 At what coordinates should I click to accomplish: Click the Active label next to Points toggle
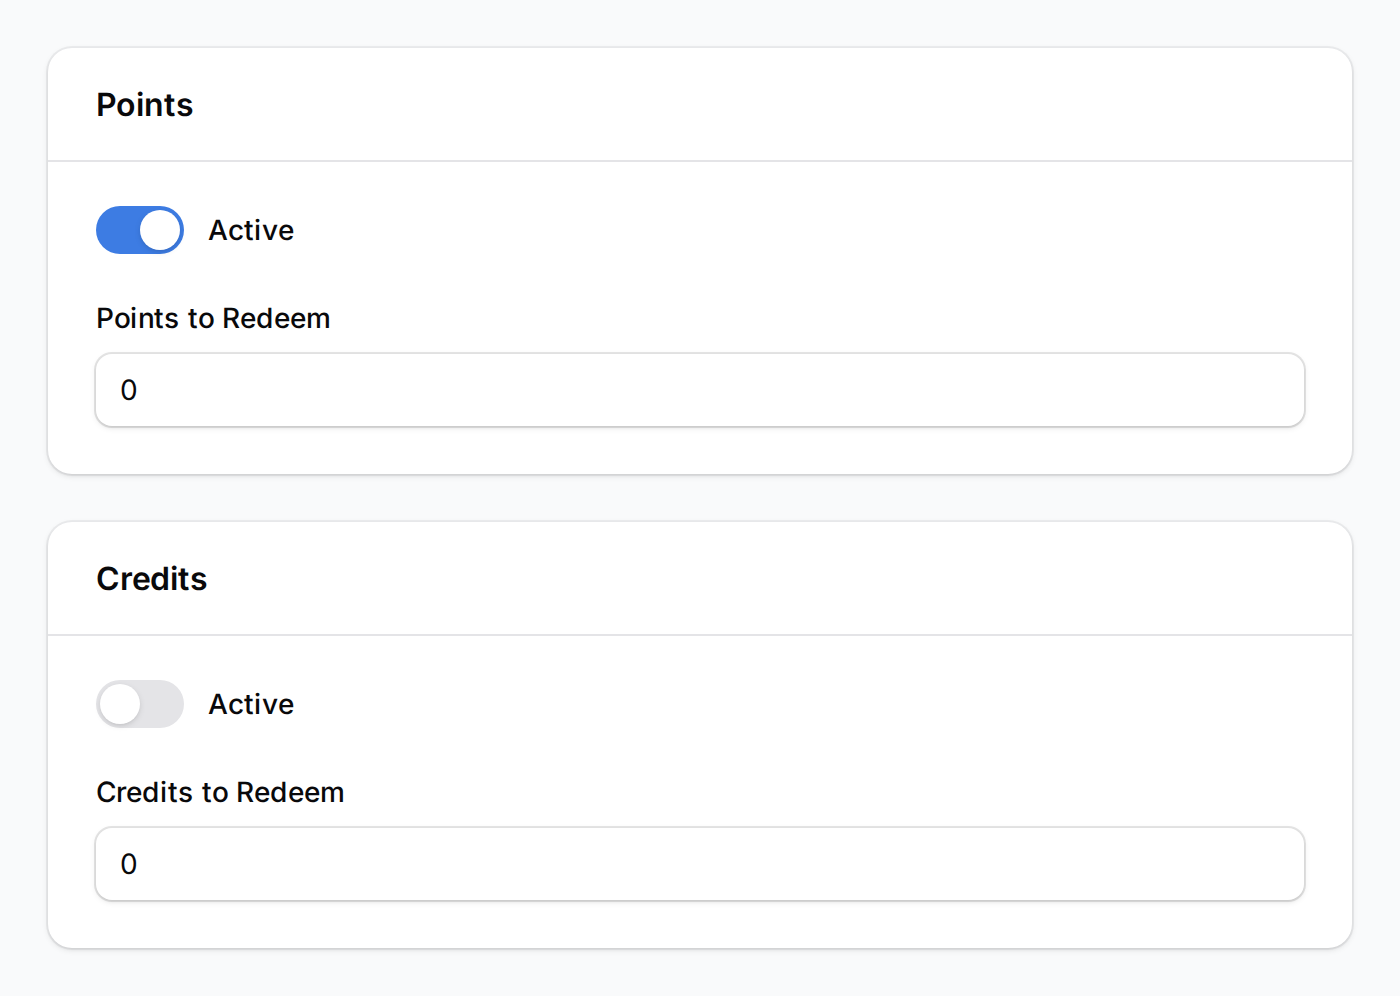pyautogui.click(x=250, y=230)
